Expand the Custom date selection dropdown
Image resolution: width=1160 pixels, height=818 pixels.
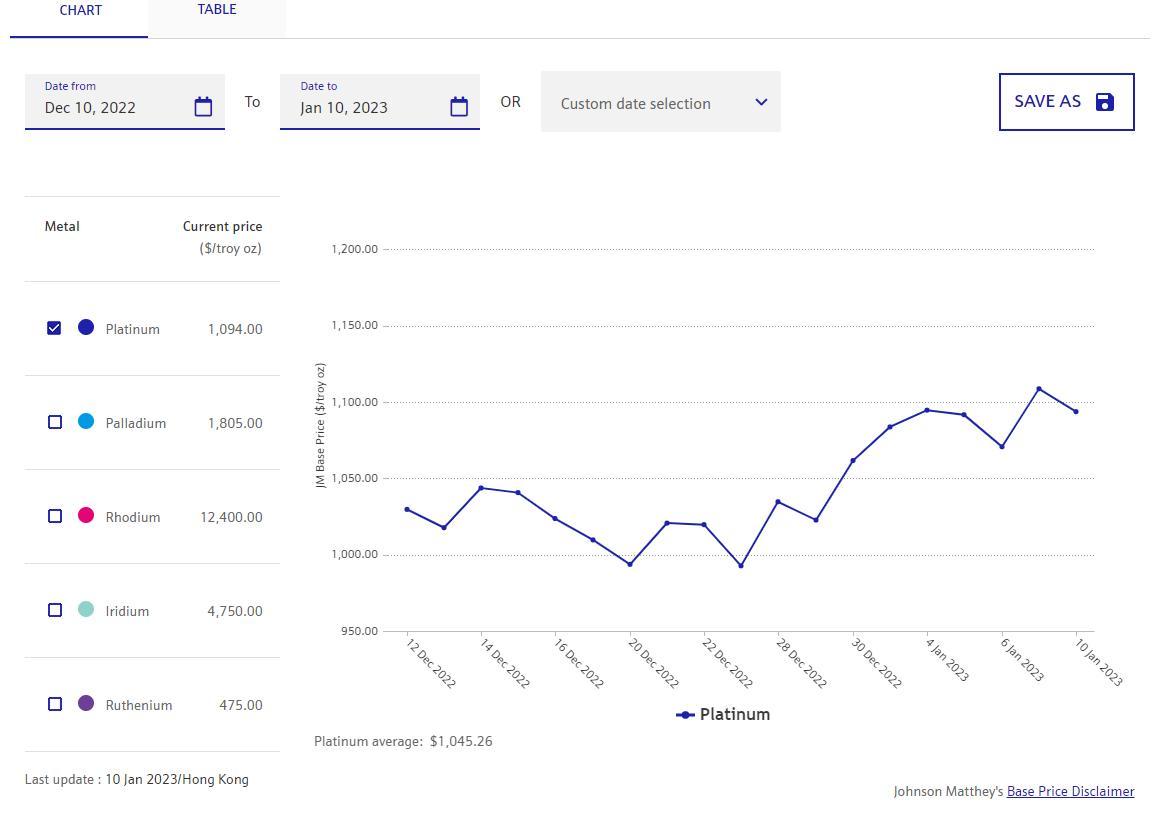coord(660,102)
